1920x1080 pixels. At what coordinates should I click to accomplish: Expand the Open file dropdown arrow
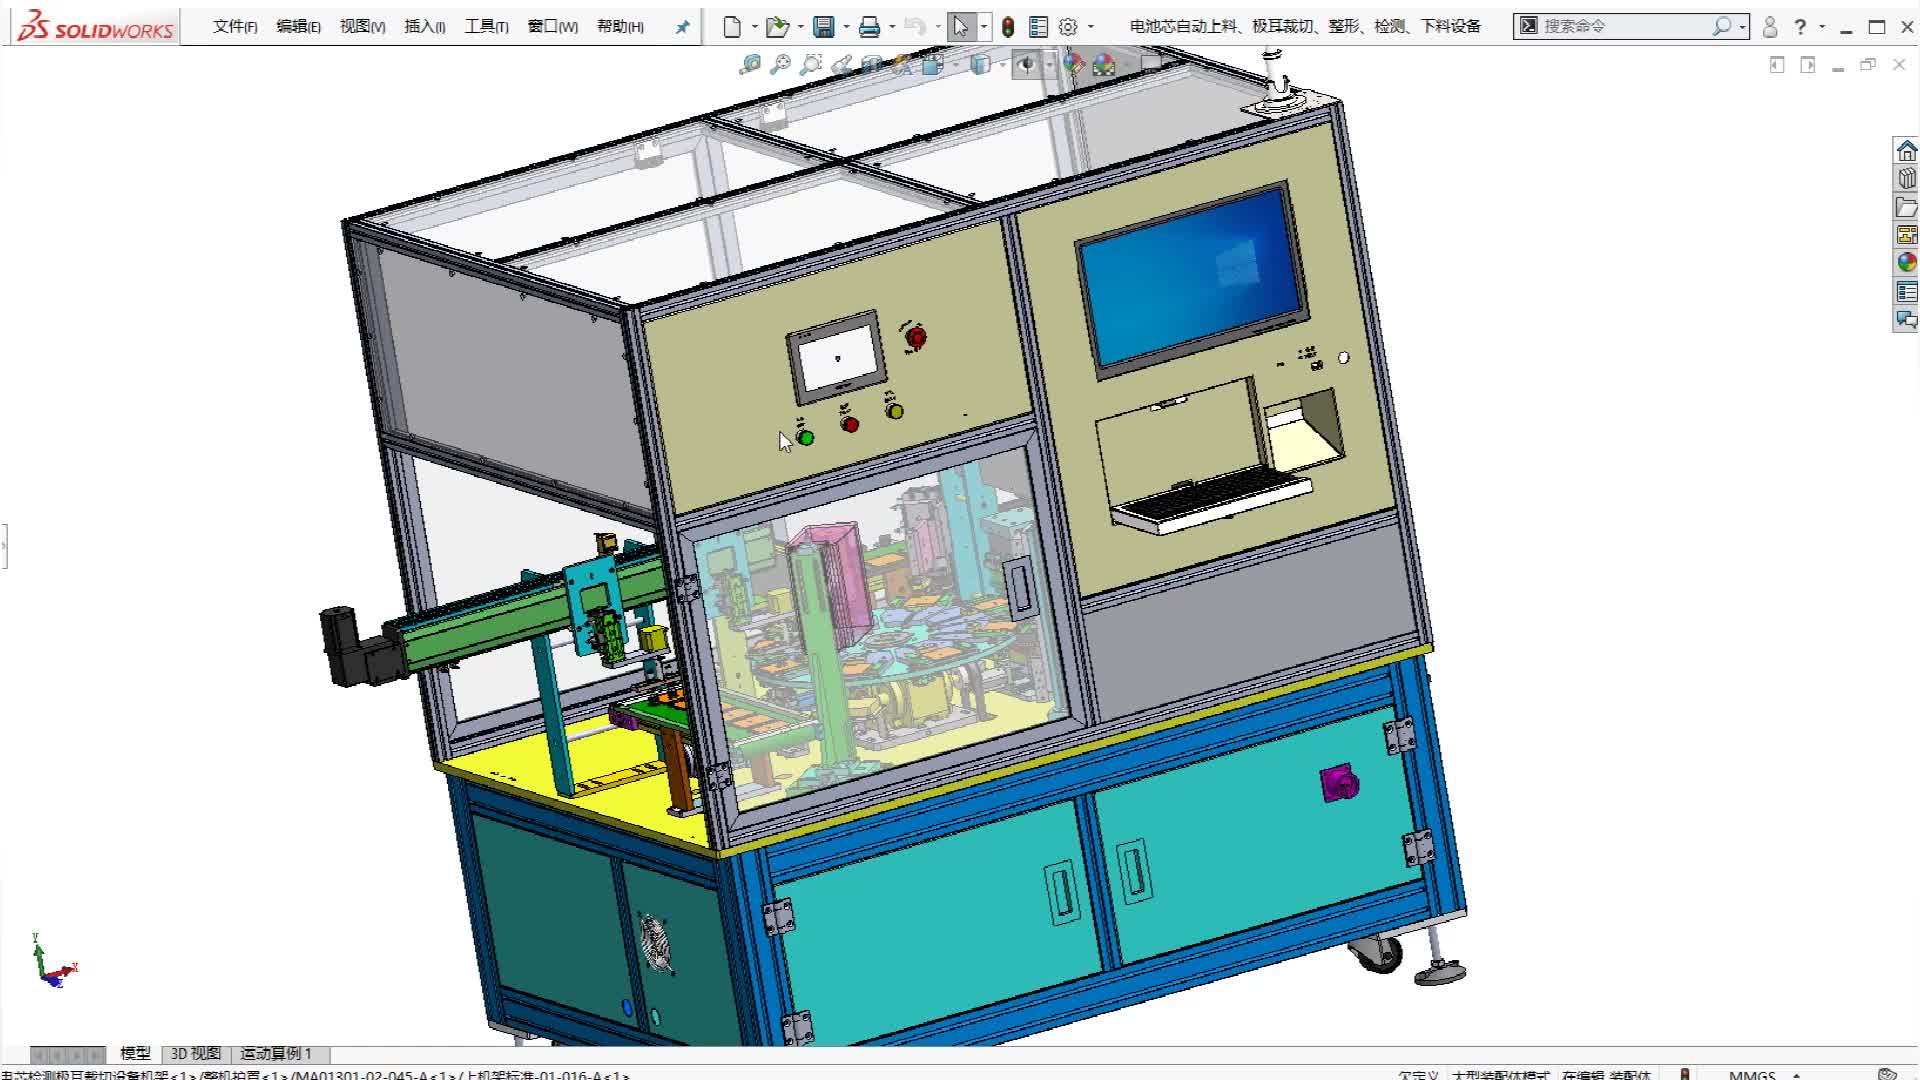pyautogui.click(x=800, y=27)
